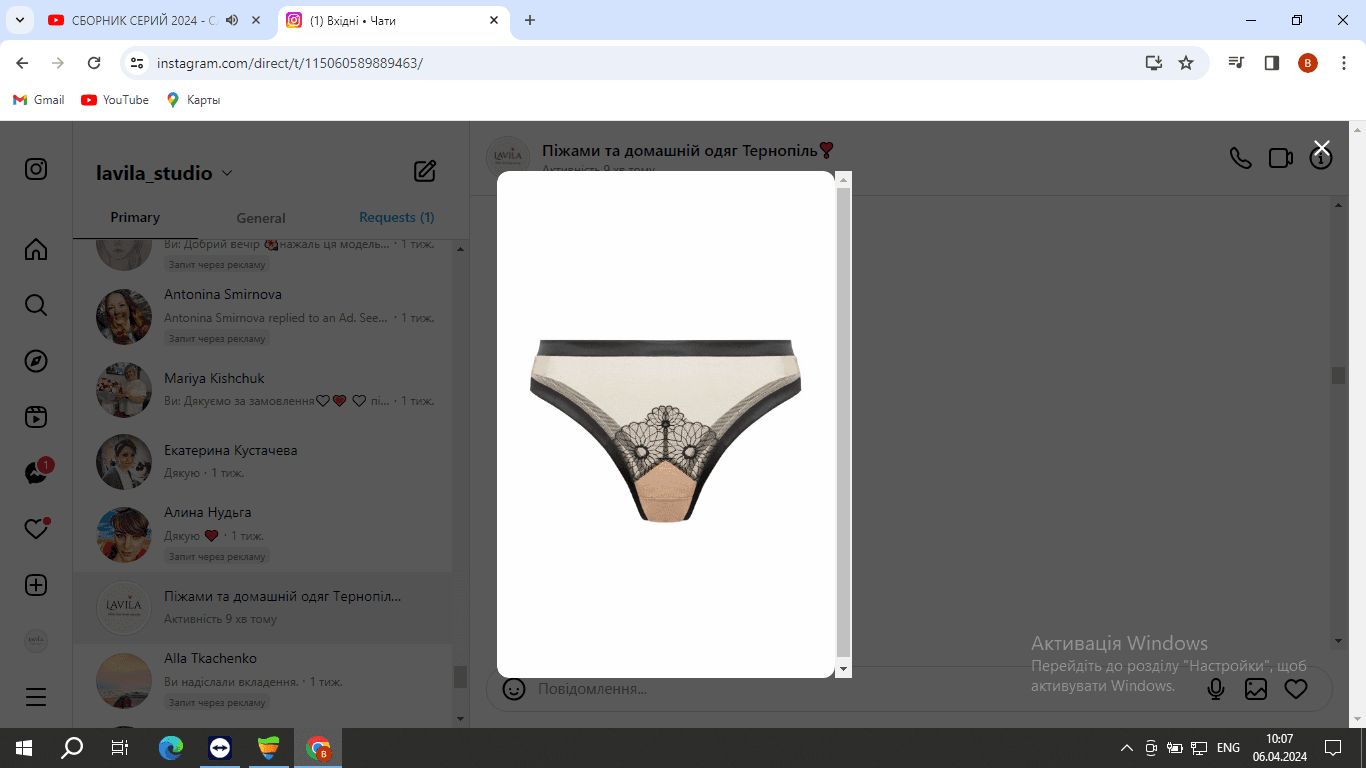The image size is (1366, 768).
Task: Launch Microsoft Edge from taskbar
Action: pyautogui.click(x=172, y=747)
